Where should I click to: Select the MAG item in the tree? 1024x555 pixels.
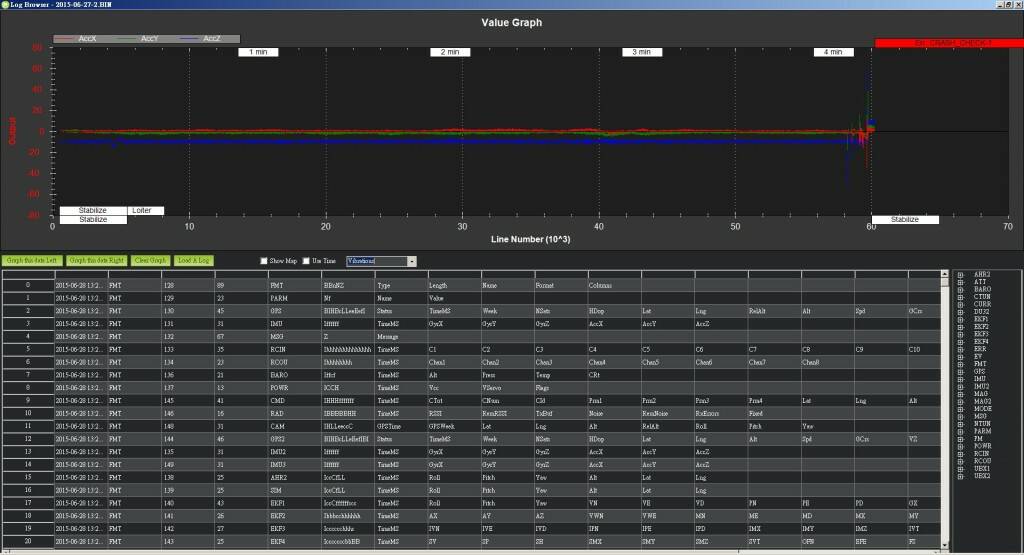click(x=981, y=394)
